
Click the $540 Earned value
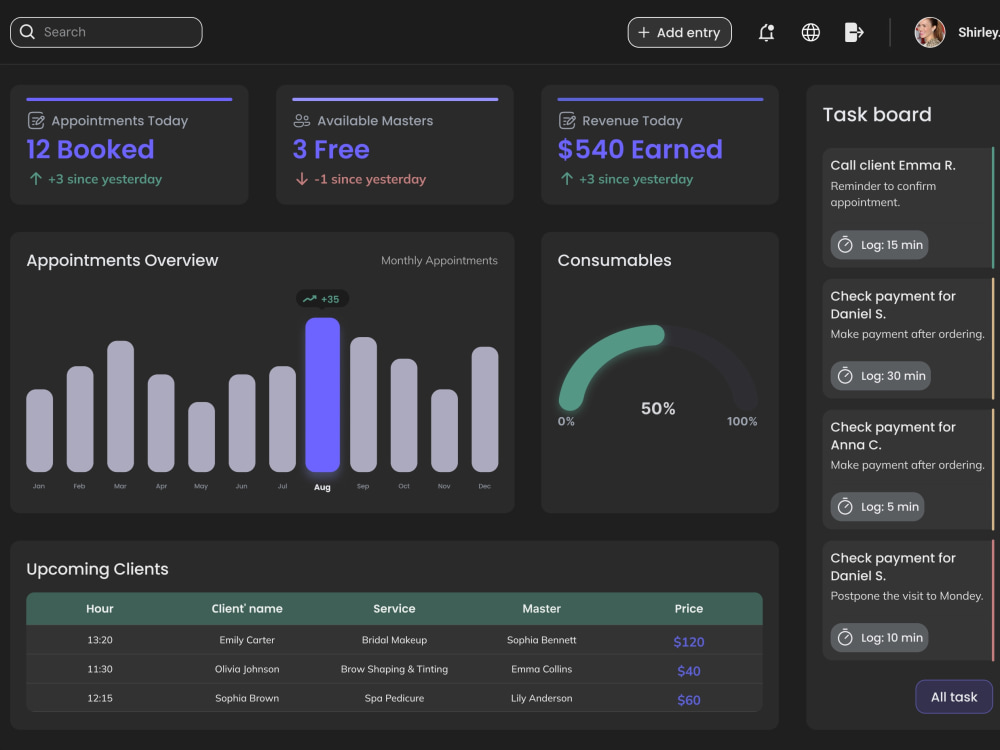point(640,149)
